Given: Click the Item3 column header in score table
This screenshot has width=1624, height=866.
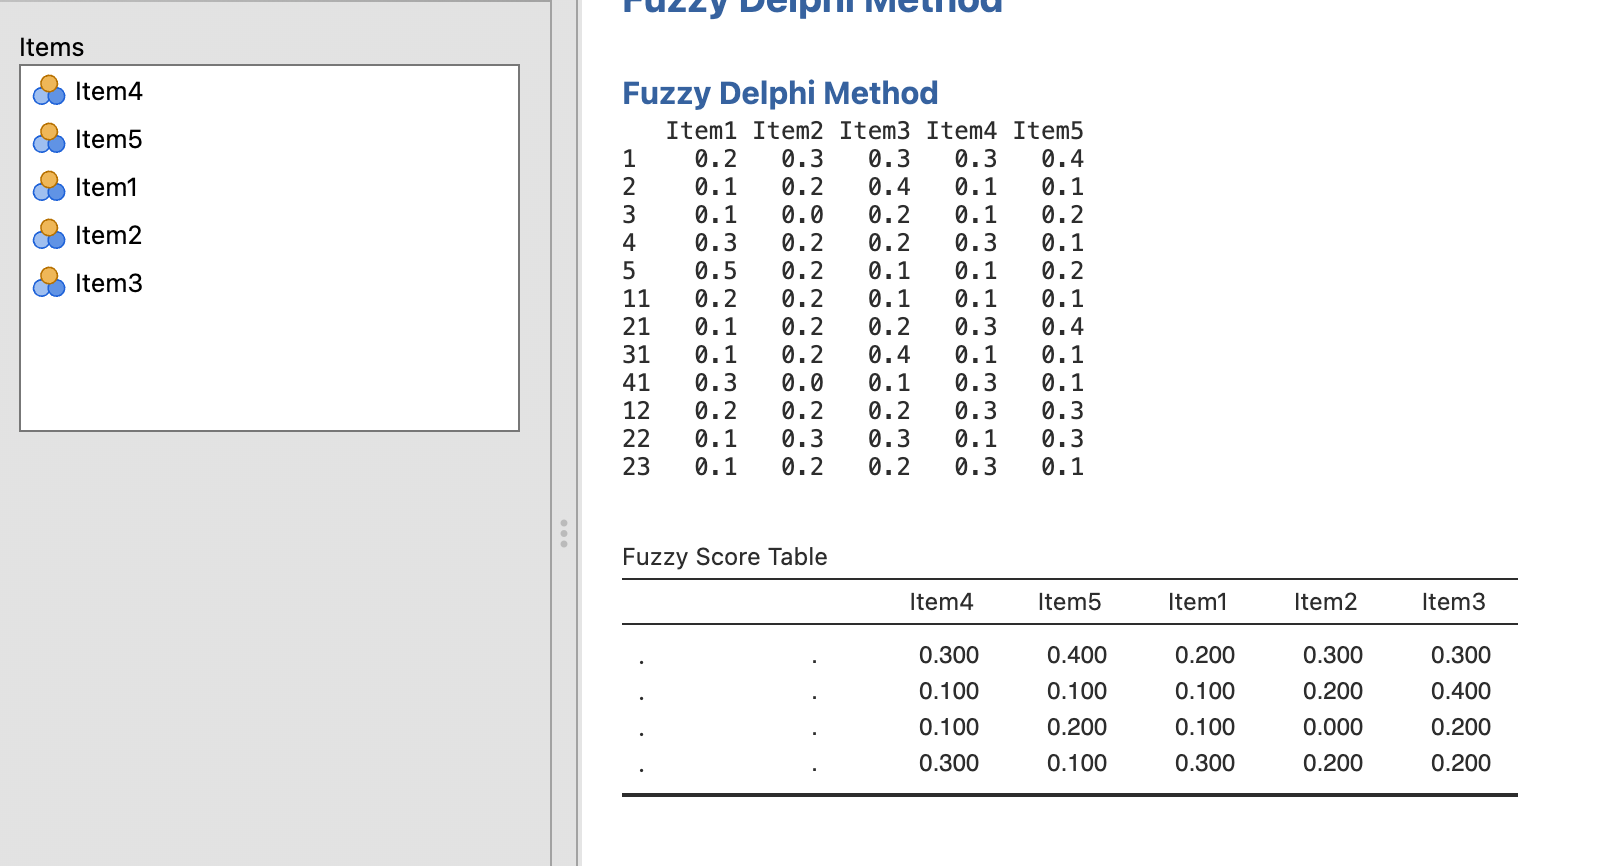Looking at the screenshot, I should (x=1454, y=602).
